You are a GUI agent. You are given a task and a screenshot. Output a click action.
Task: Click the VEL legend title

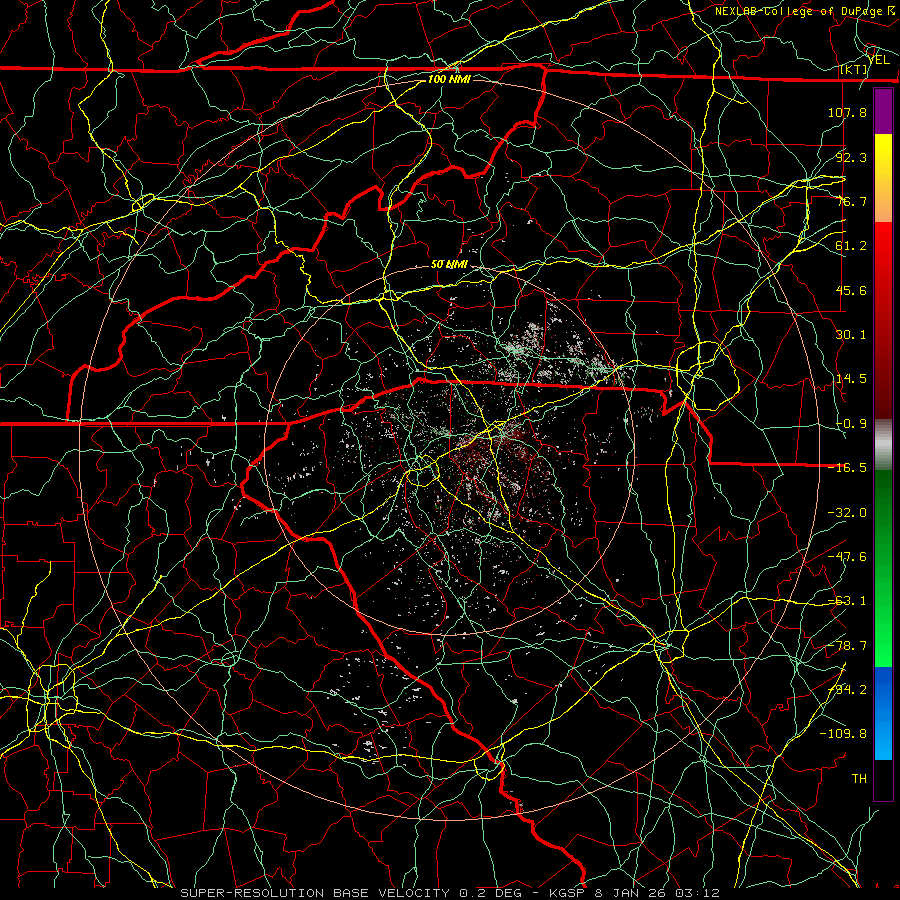tap(879, 59)
